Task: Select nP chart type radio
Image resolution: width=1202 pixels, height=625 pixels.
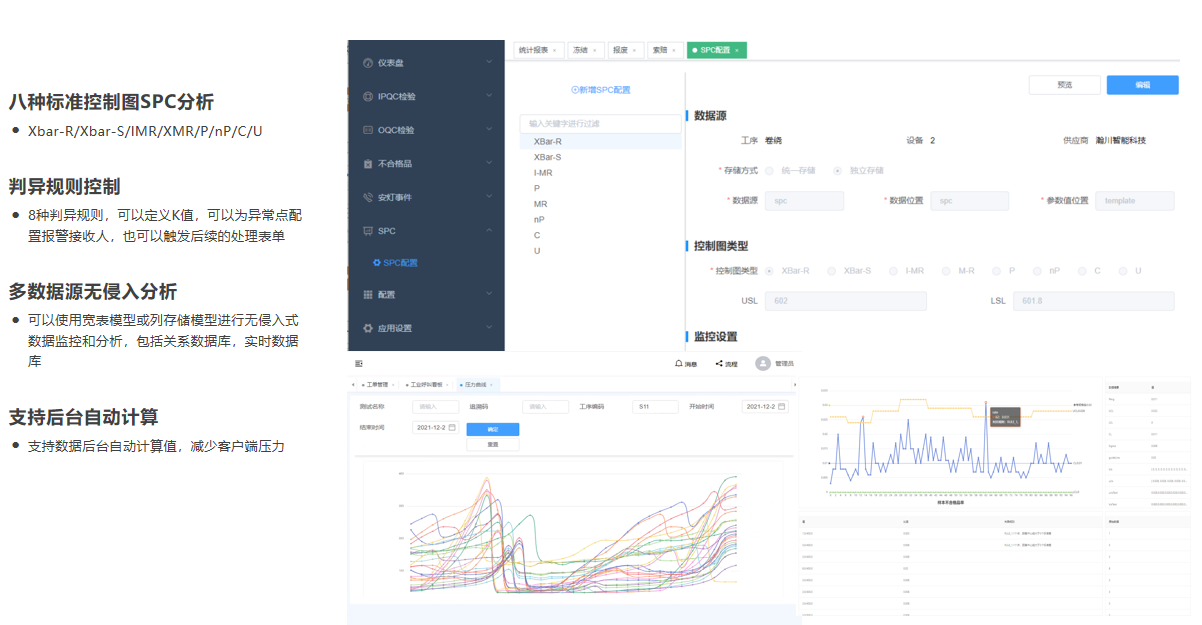Action: click(1038, 270)
